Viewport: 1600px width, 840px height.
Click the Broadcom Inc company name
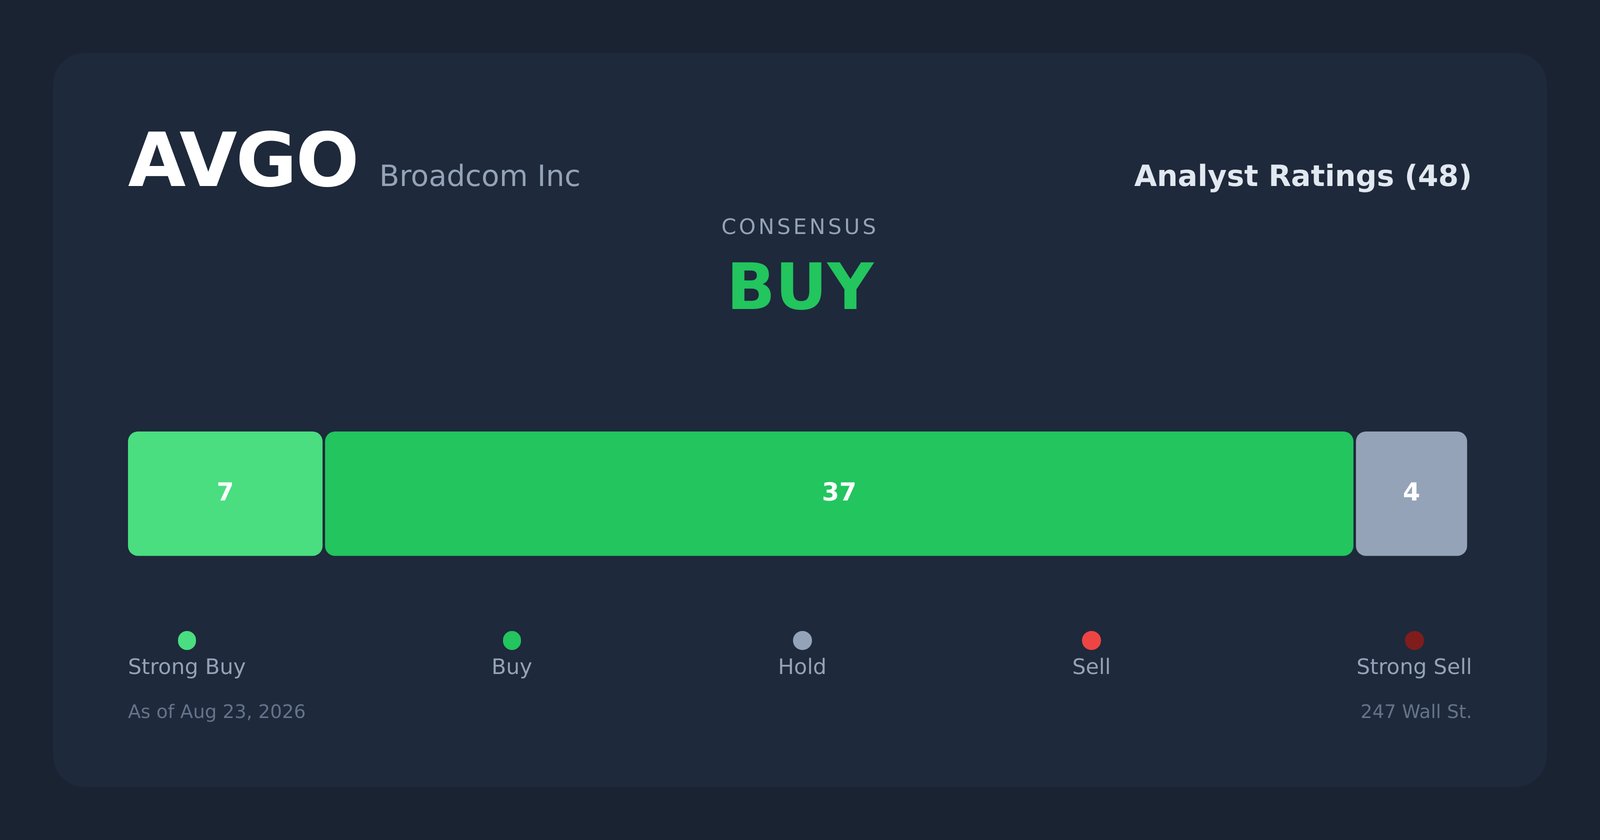tap(480, 176)
